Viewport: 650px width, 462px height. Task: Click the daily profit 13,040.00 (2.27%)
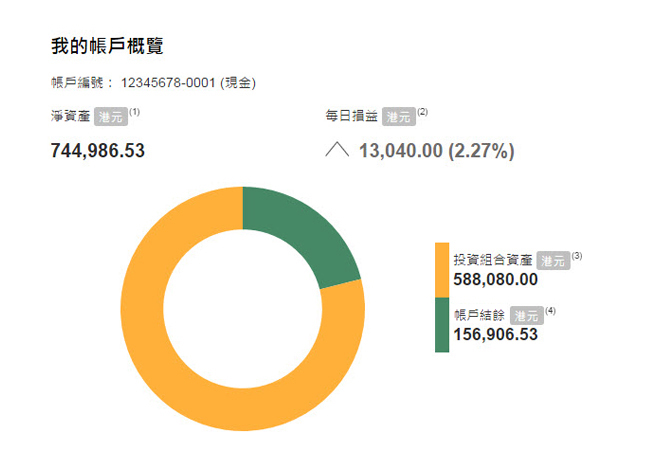[436, 151]
